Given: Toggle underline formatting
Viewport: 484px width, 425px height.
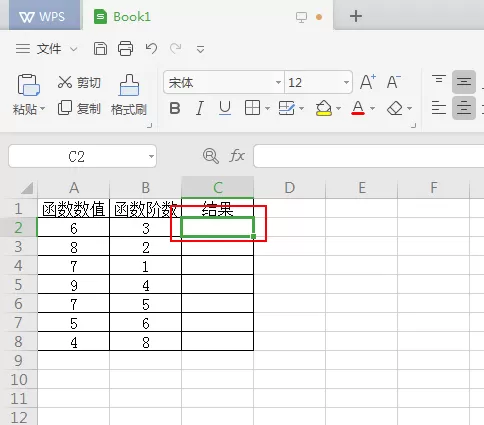Looking at the screenshot, I should [225, 108].
